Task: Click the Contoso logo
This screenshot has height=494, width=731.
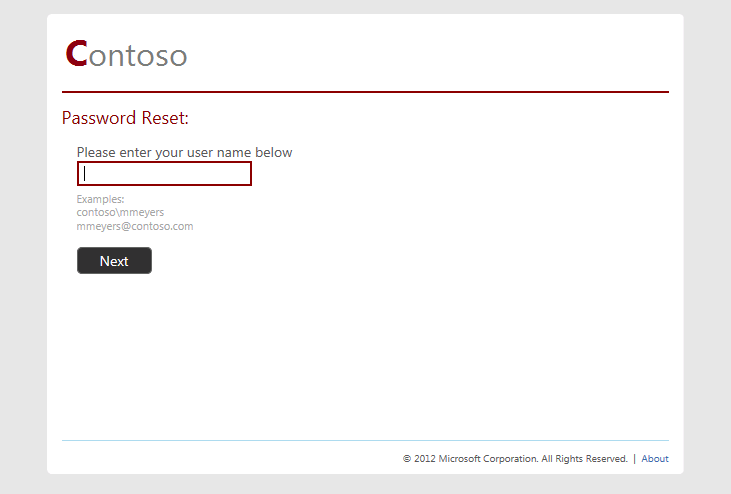Action: (x=126, y=54)
